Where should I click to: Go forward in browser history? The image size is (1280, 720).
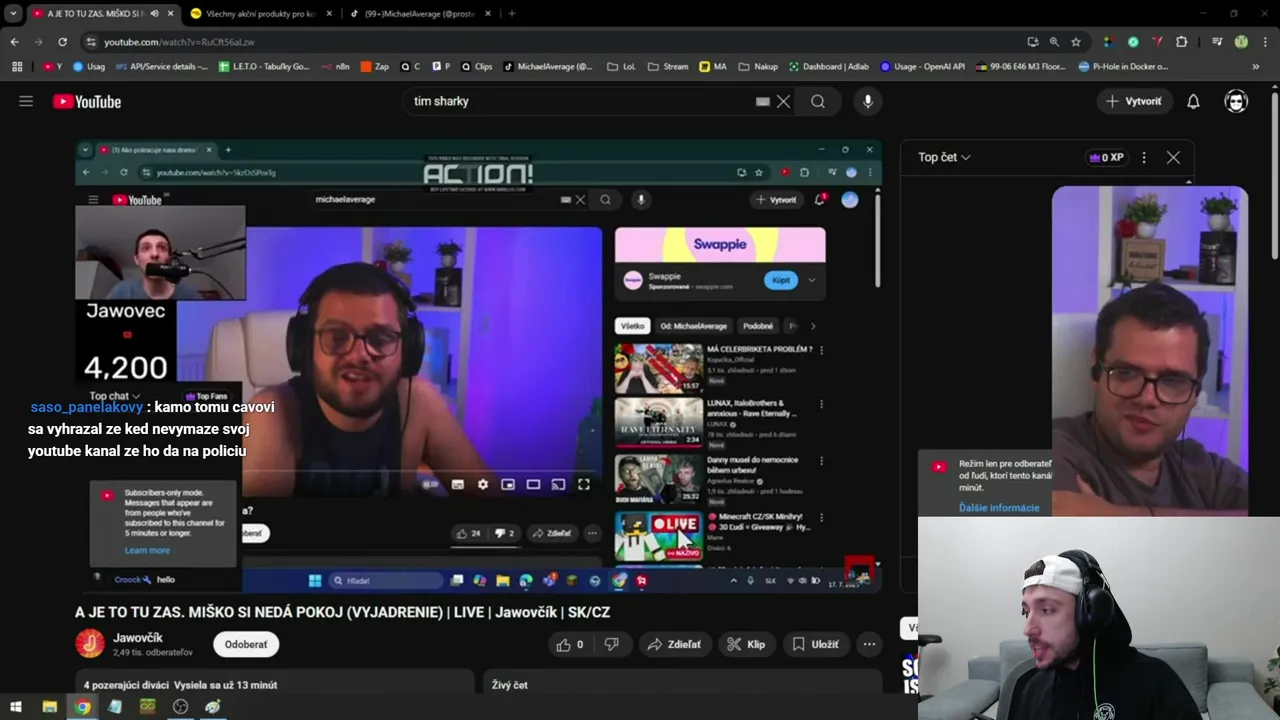pyautogui.click(x=38, y=42)
